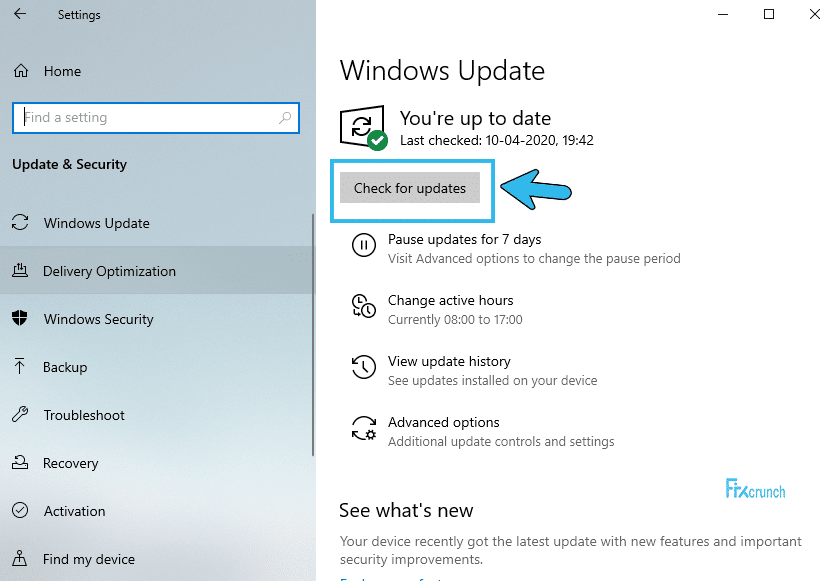
Task: Click the 'You're up to date' status text
Action: [475, 118]
